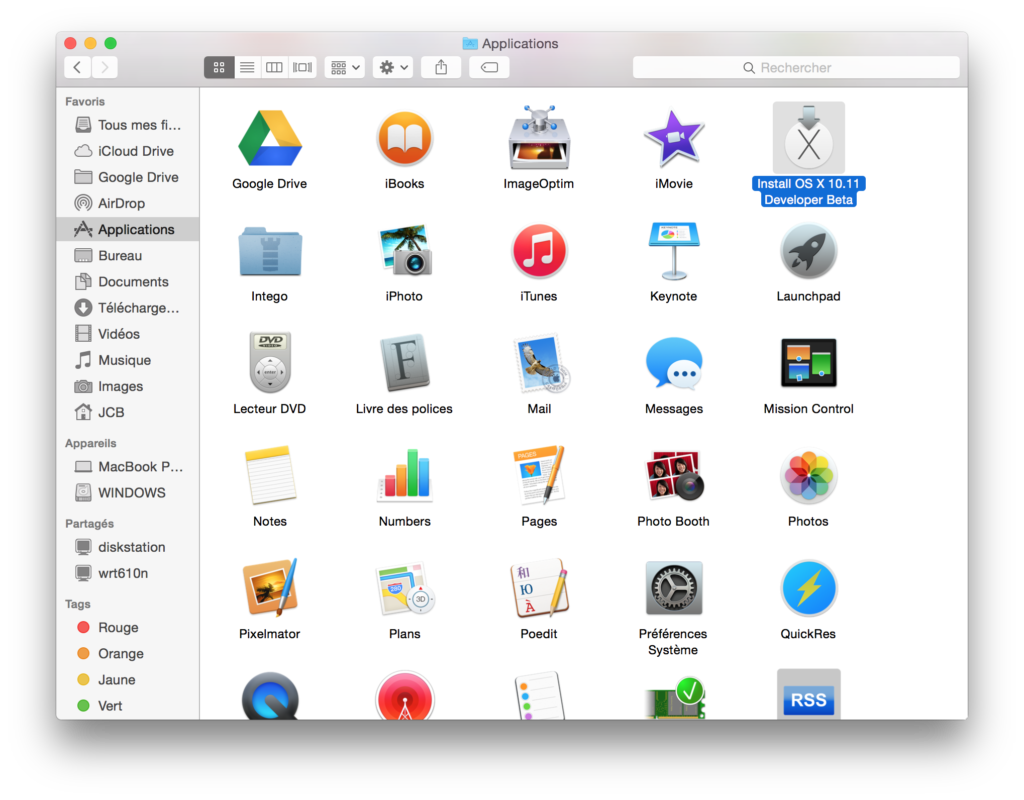Image resolution: width=1024 pixels, height=800 pixels.
Task: Select the Launchpad rocket icon
Action: click(808, 251)
